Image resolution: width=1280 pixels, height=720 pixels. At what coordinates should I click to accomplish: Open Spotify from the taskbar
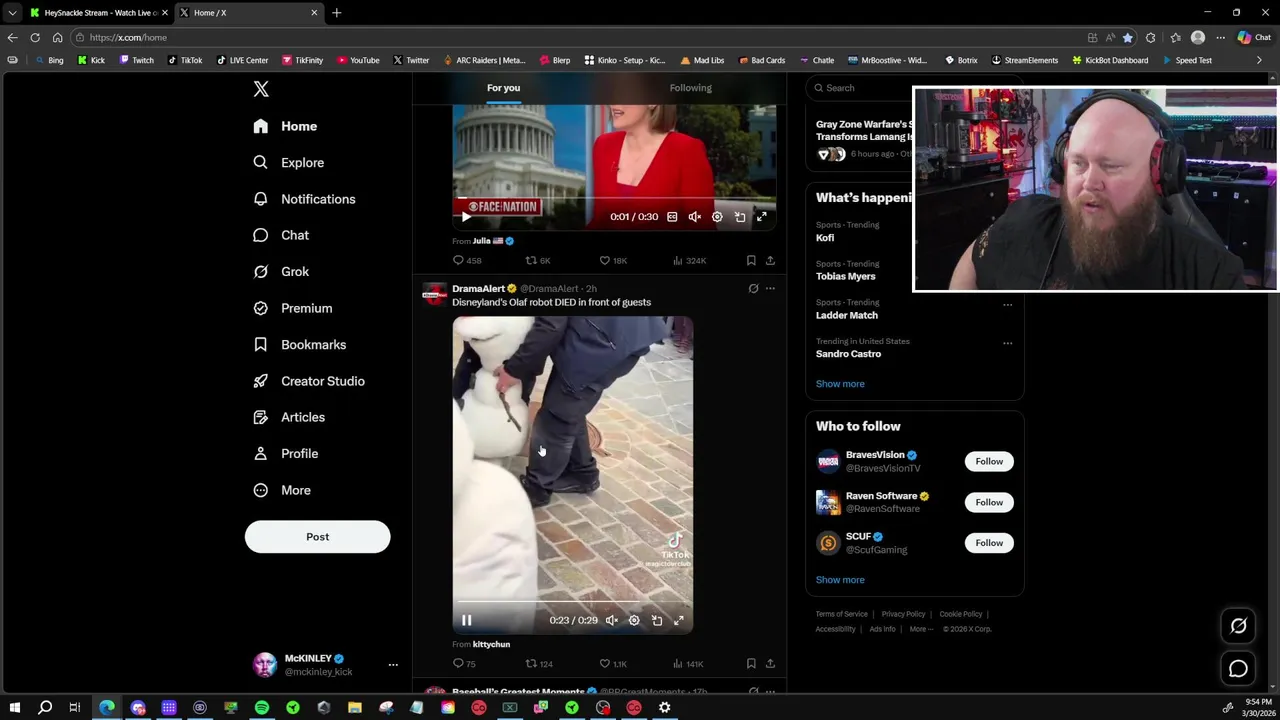[262, 708]
